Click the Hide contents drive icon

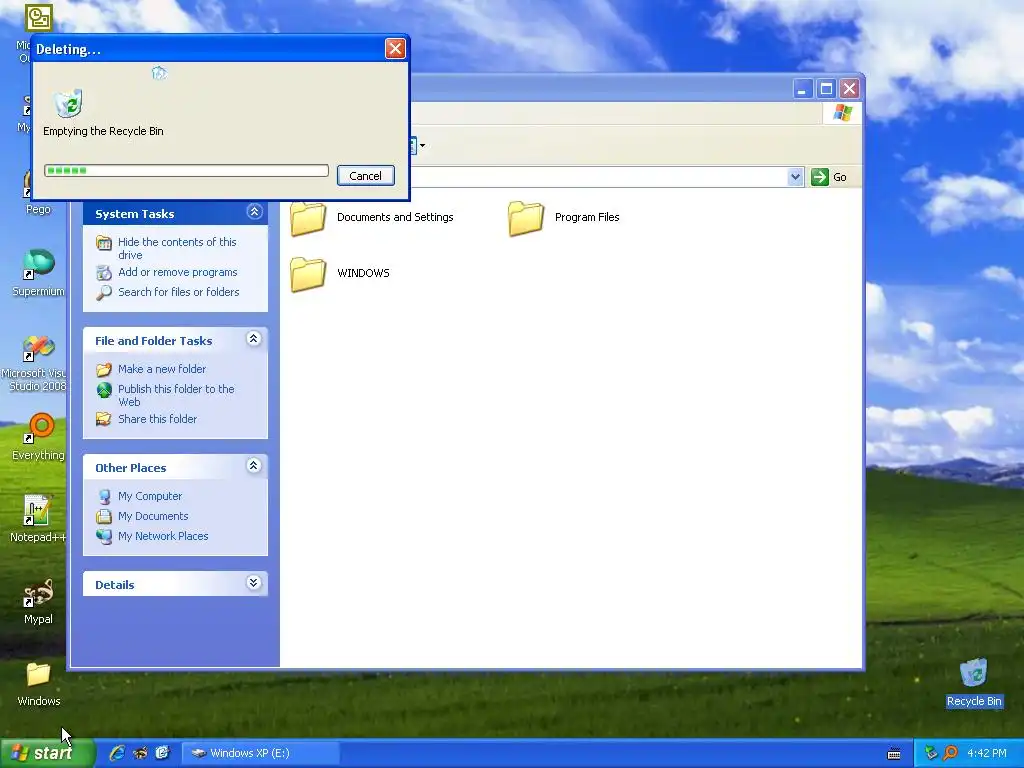click(x=104, y=243)
